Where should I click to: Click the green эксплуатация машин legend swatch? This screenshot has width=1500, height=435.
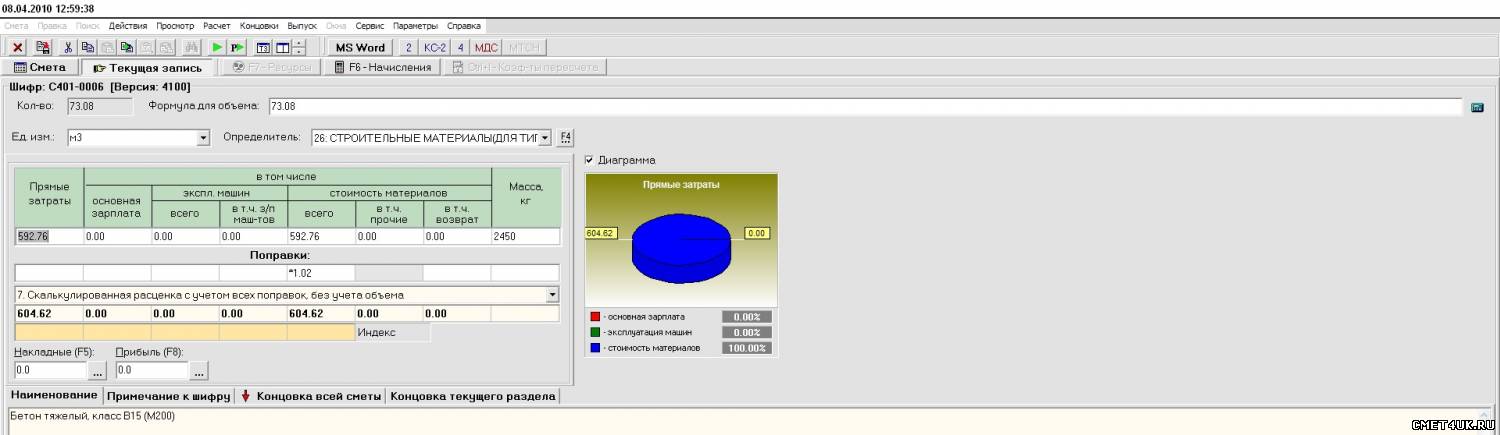[595, 332]
